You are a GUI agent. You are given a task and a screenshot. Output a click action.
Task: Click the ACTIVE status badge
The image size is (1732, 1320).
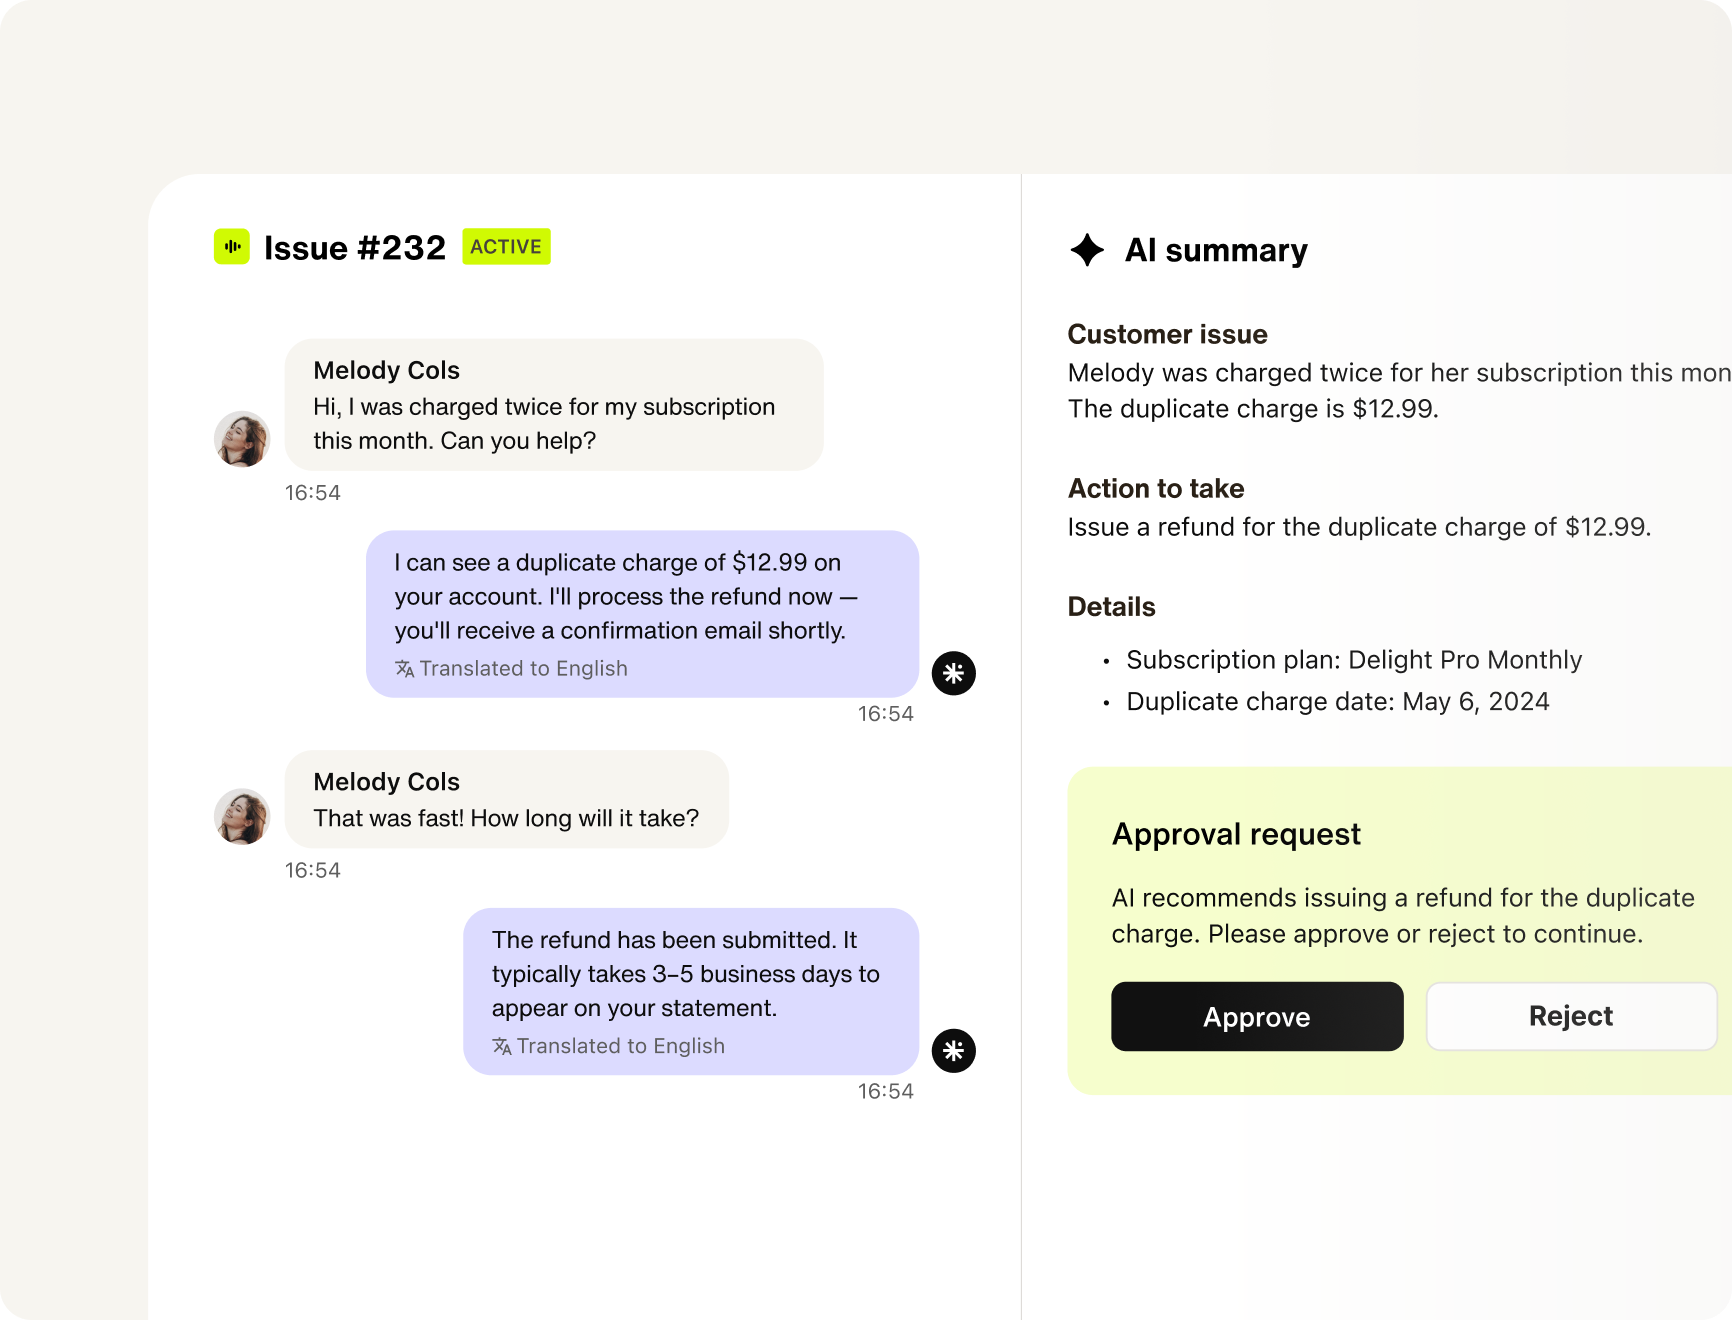506,247
